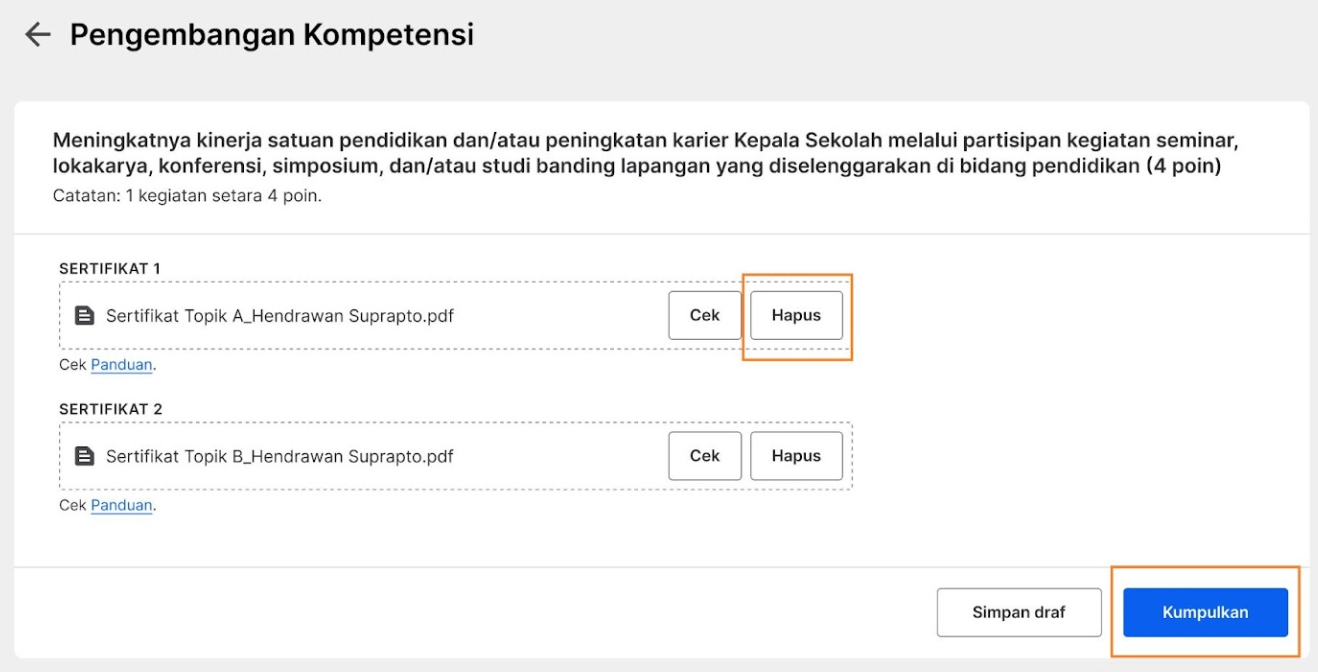
Task: Check Sertifikat 2 with the Cek button
Action: click(x=705, y=456)
